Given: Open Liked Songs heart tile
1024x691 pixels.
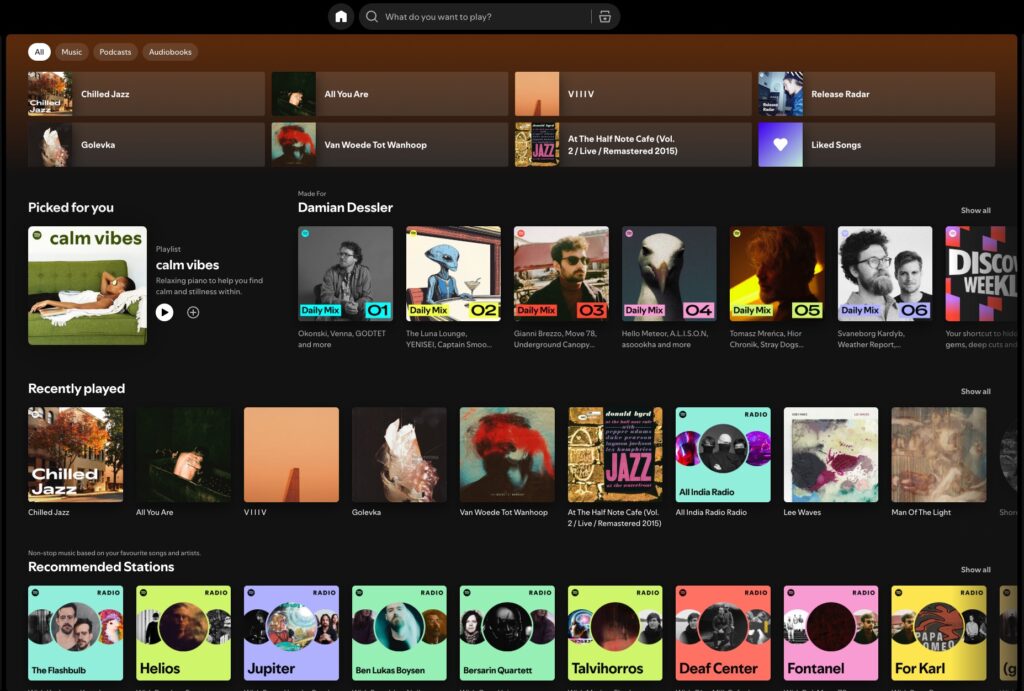Looking at the screenshot, I should pyautogui.click(x=780, y=145).
